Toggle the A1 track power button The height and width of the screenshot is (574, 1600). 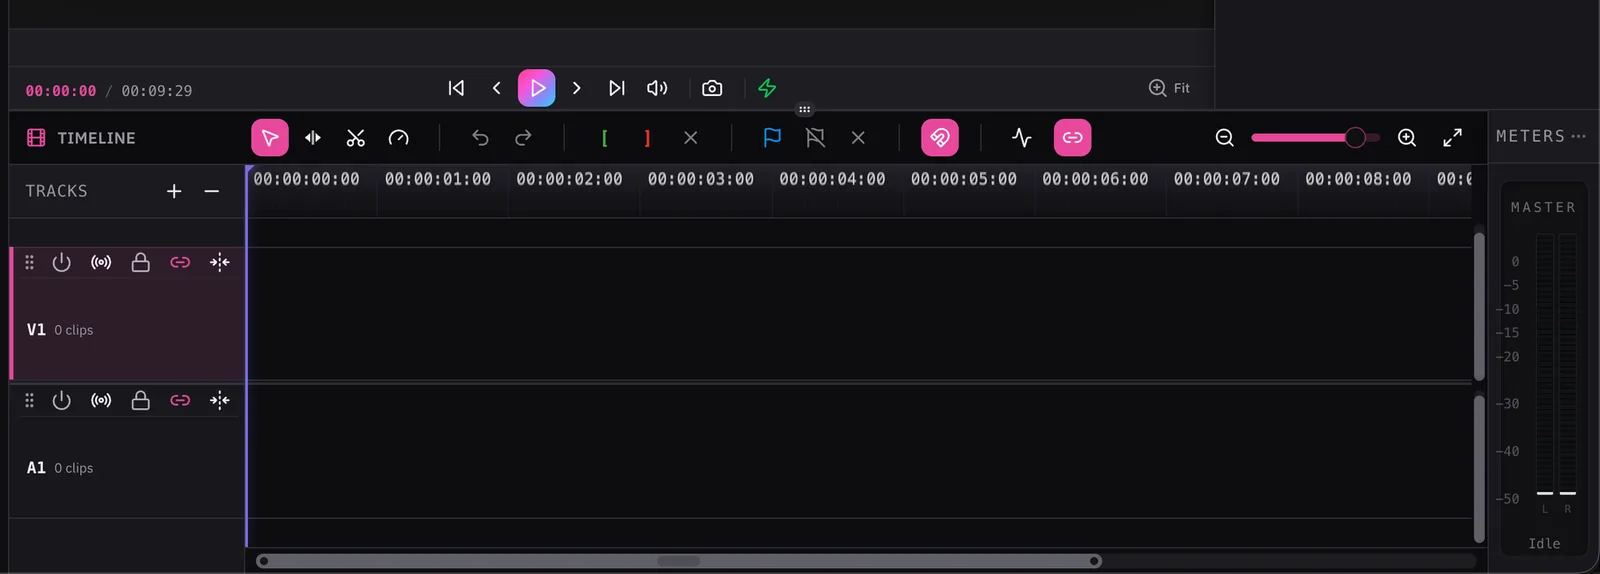coord(62,400)
